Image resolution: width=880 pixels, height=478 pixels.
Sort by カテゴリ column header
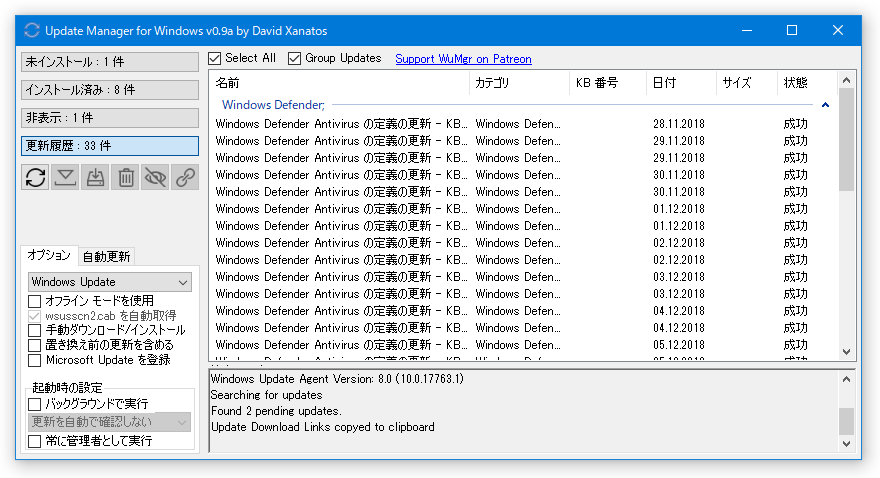click(519, 83)
